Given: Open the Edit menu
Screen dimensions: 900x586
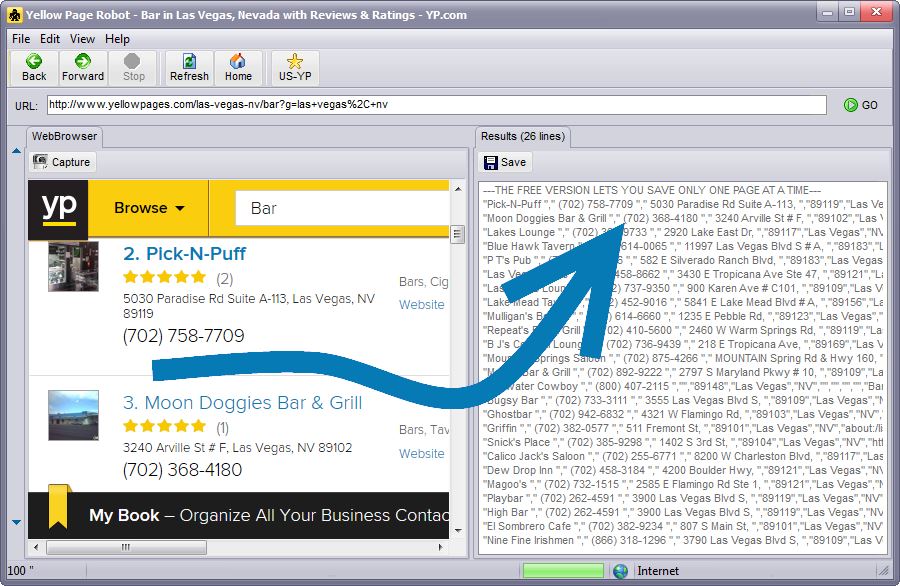Looking at the screenshot, I should [50, 39].
